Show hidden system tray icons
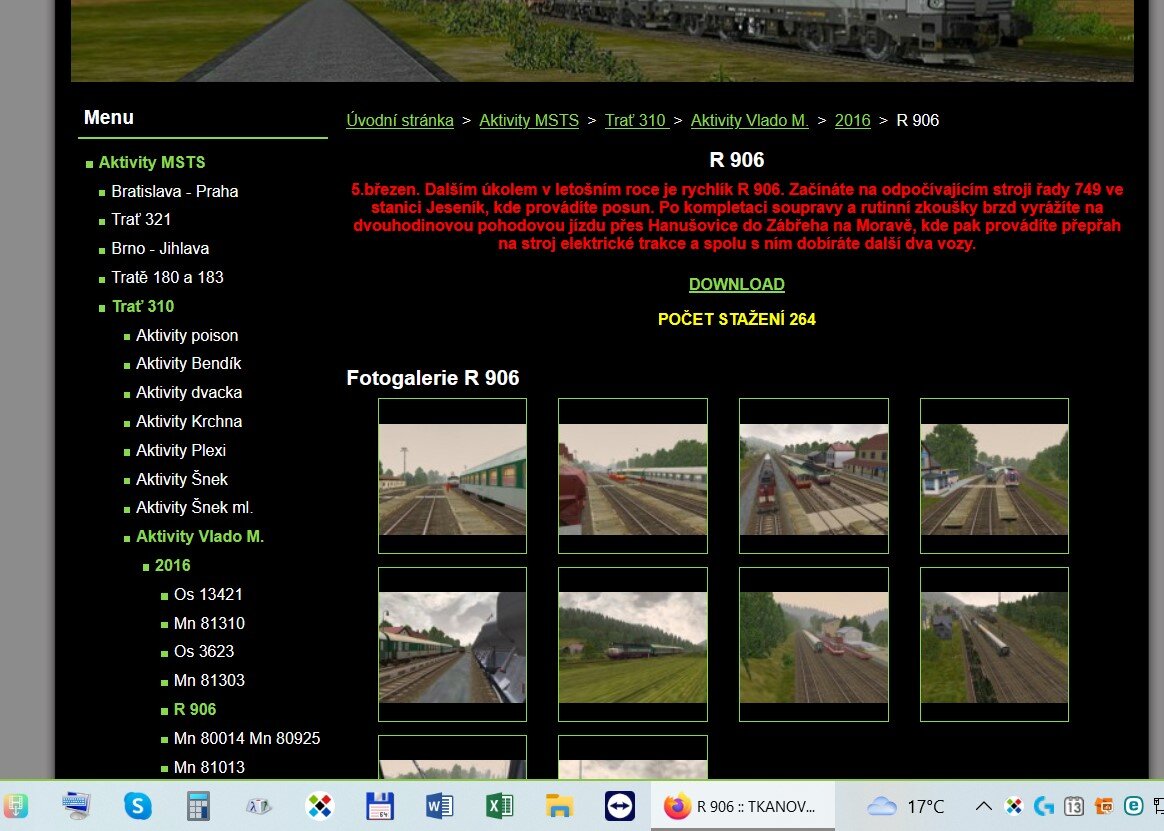 click(x=984, y=806)
